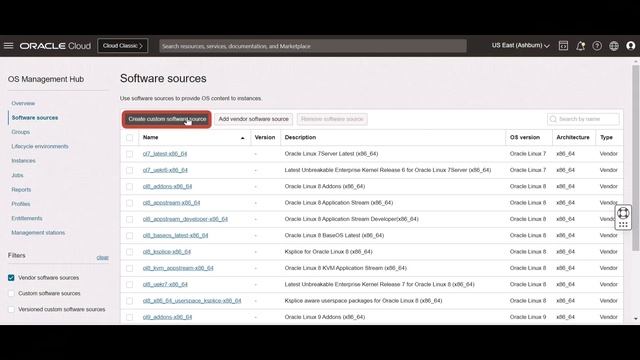Open the ol8_appstream_developer-x86_64 link
This screenshot has height=360, width=640.
185,219
